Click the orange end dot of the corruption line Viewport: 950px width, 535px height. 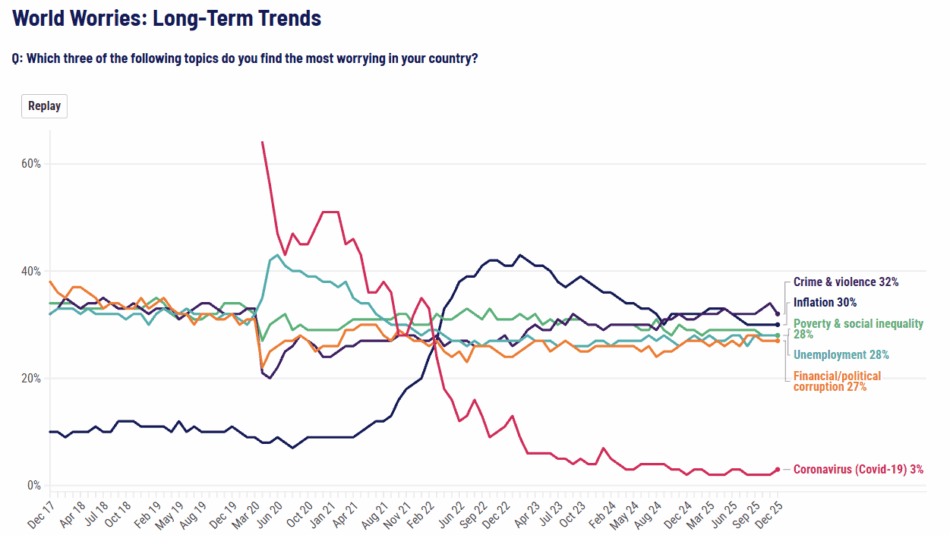coord(777,341)
